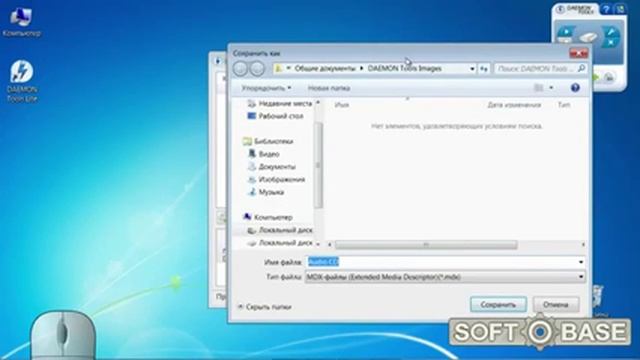The height and width of the screenshot is (360, 640).
Task: Open view options dropdown arrow
Action: [551, 88]
